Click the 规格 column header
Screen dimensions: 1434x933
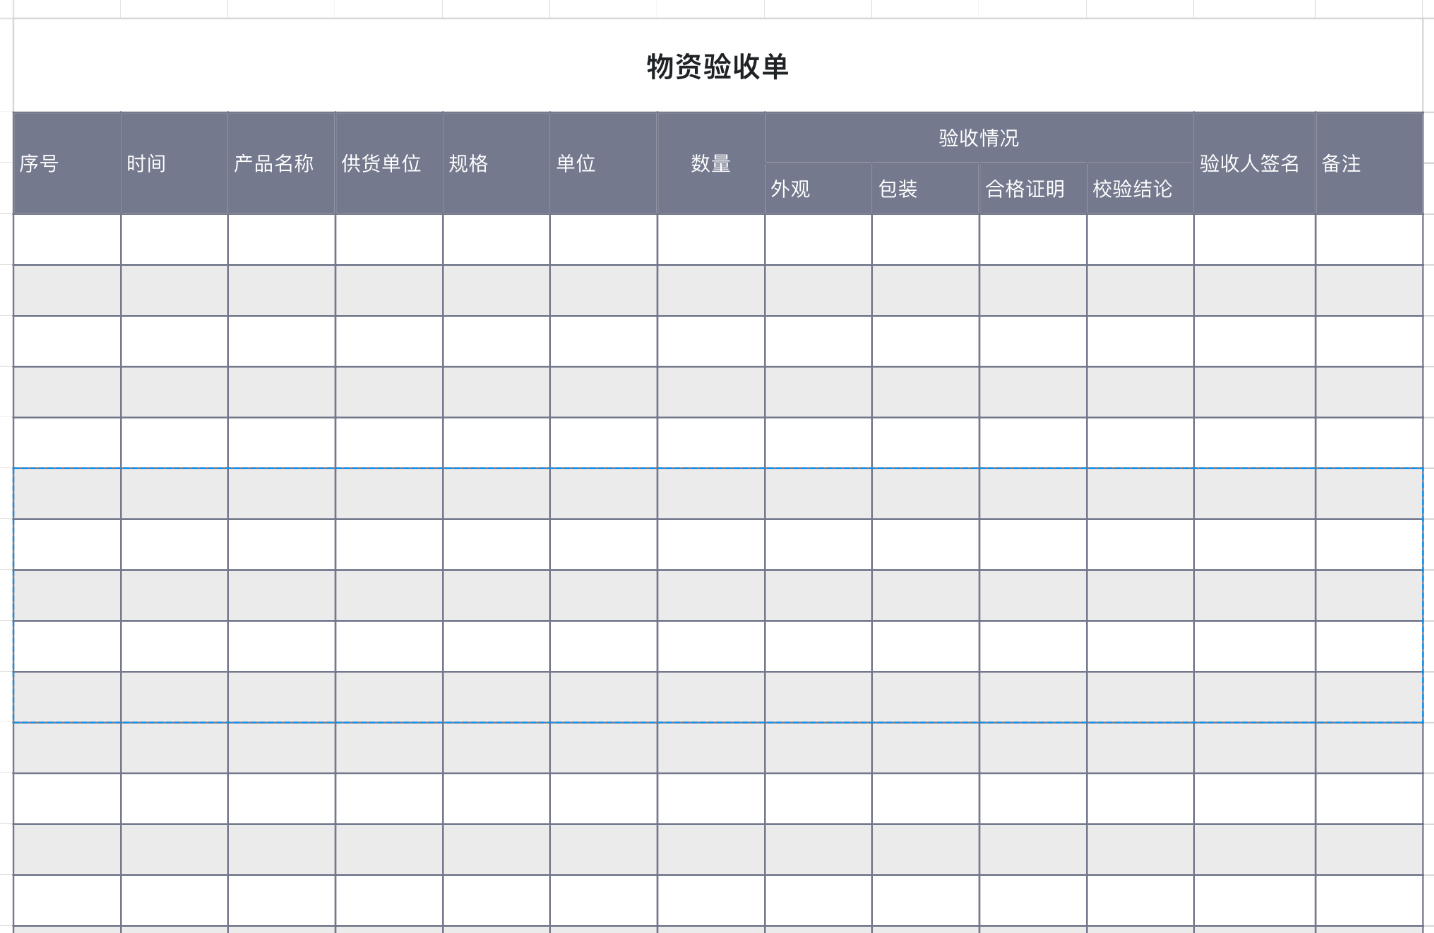496,163
